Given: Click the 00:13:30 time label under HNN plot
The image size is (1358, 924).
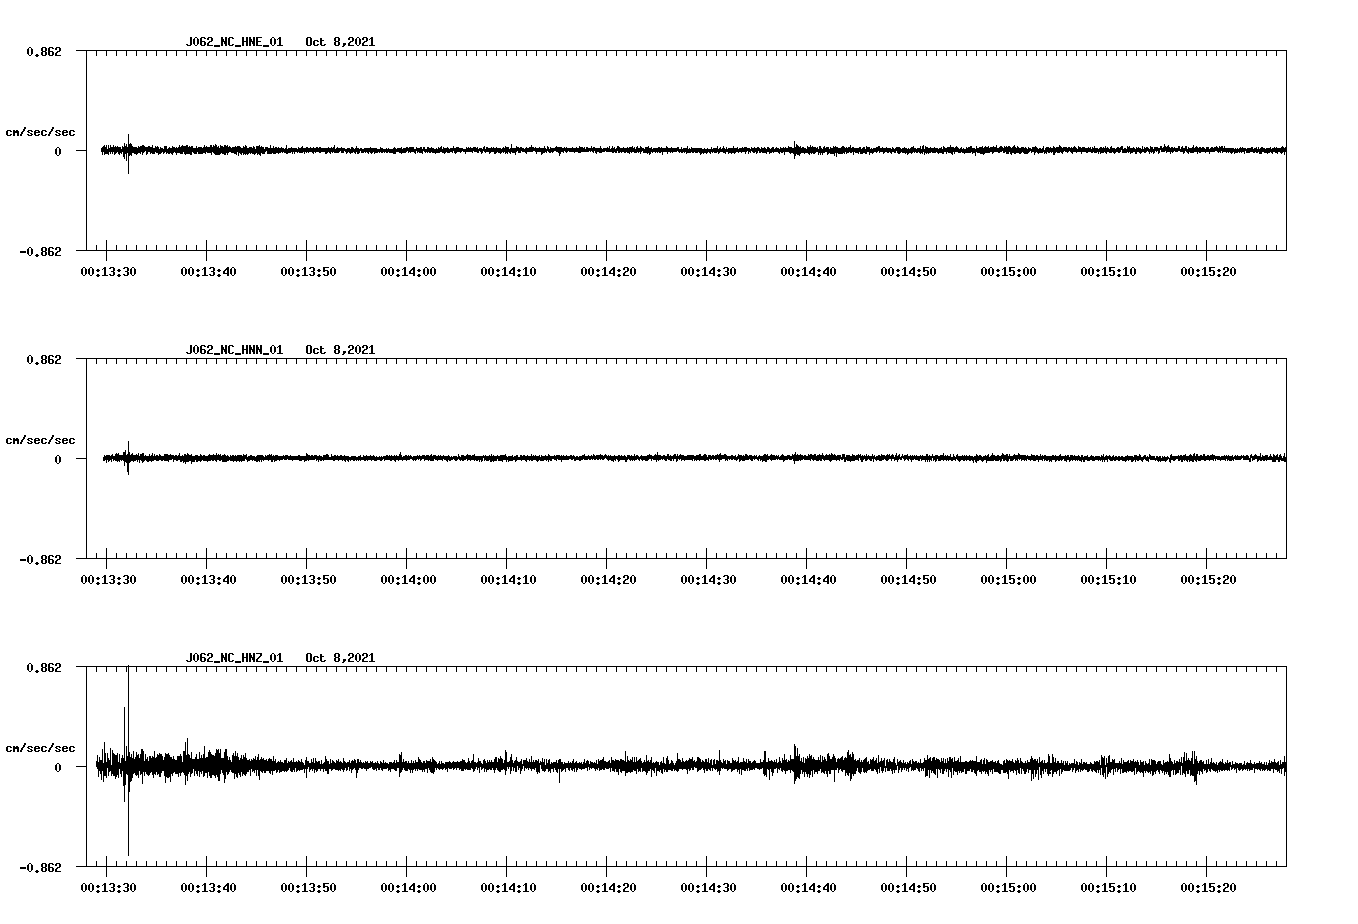Looking at the screenshot, I should 108,580.
